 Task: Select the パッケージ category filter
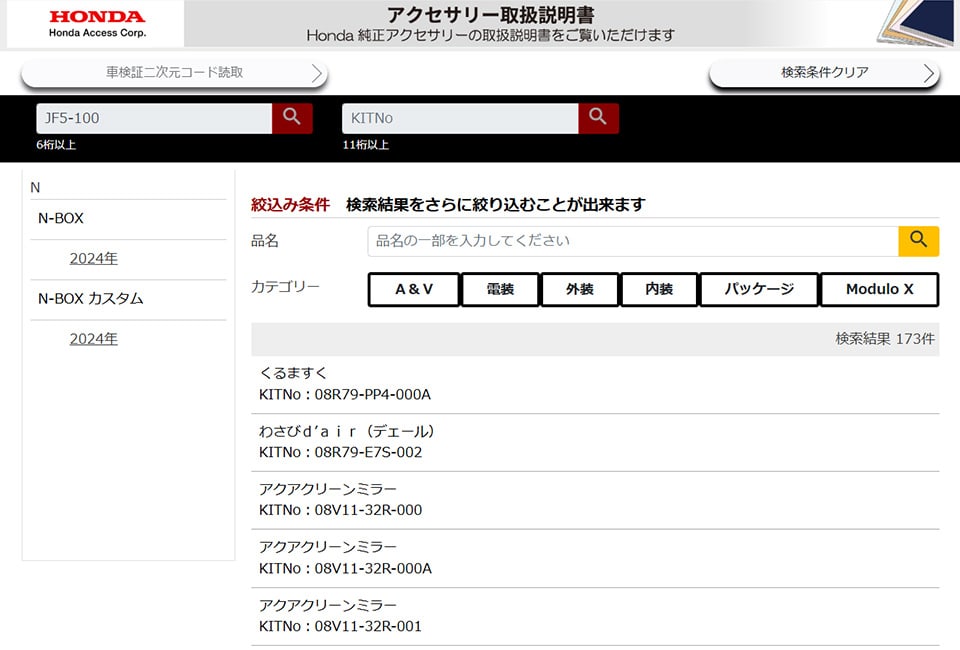759,290
